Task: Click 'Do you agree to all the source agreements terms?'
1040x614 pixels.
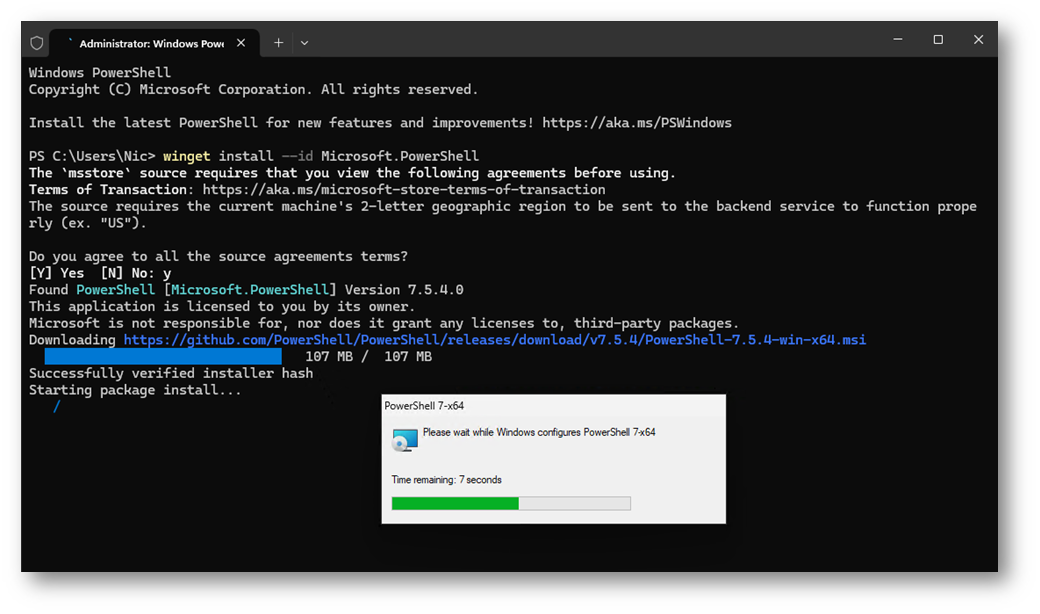Action: pos(218,257)
